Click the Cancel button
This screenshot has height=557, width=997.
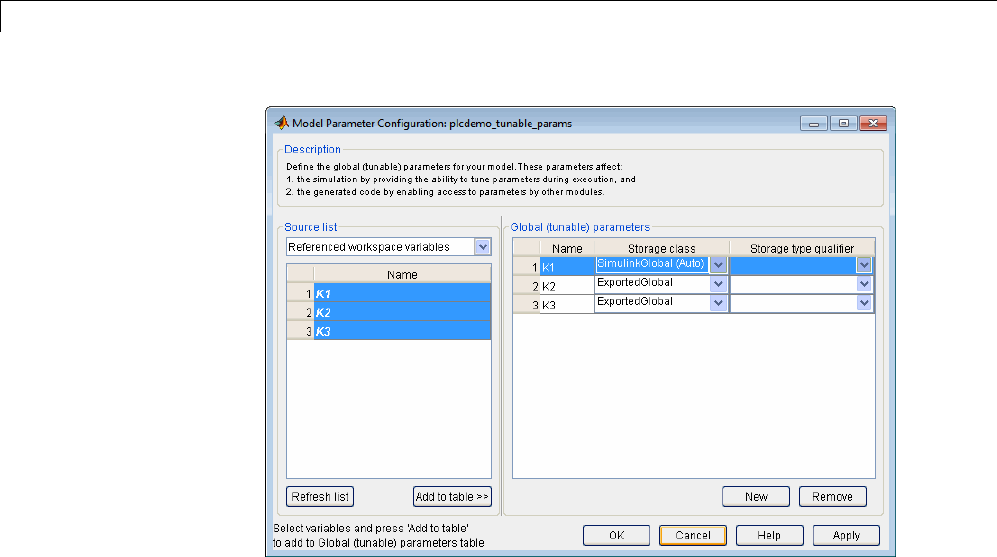tap(693, 535)
